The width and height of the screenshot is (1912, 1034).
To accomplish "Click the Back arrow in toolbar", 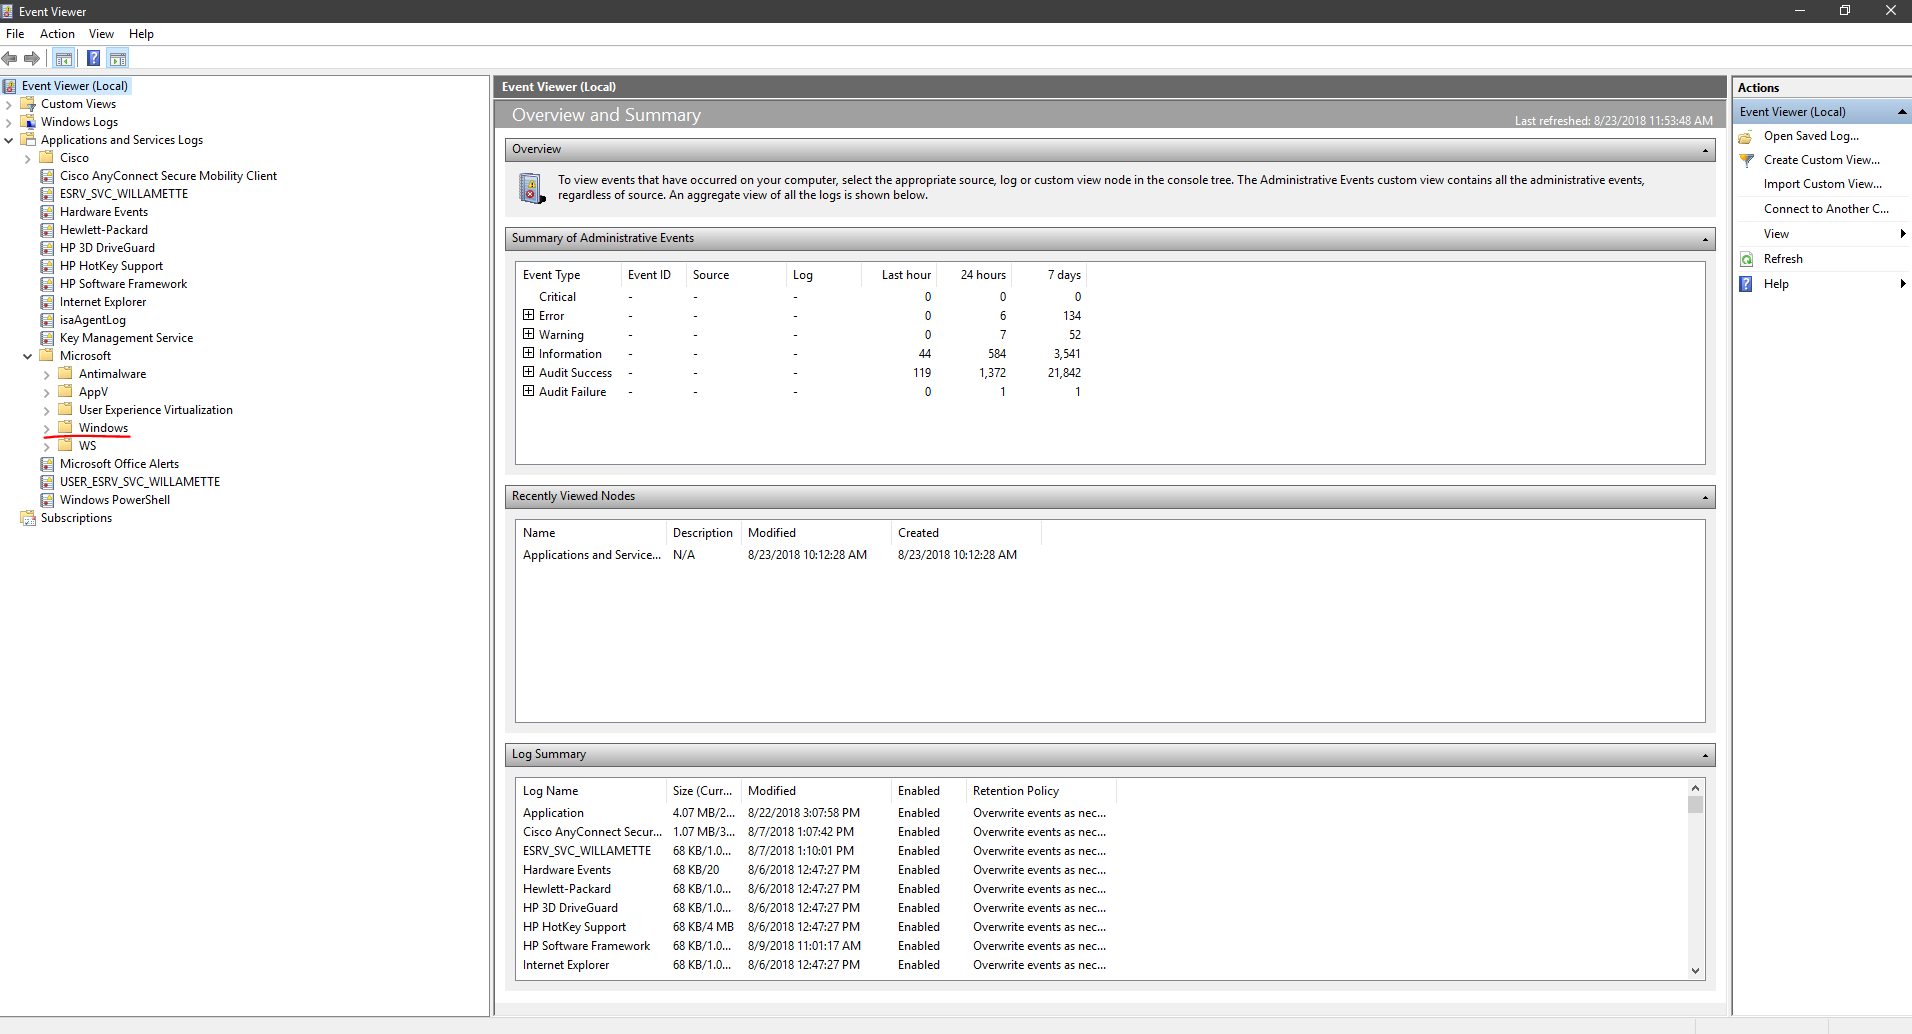I will point(10,58).
